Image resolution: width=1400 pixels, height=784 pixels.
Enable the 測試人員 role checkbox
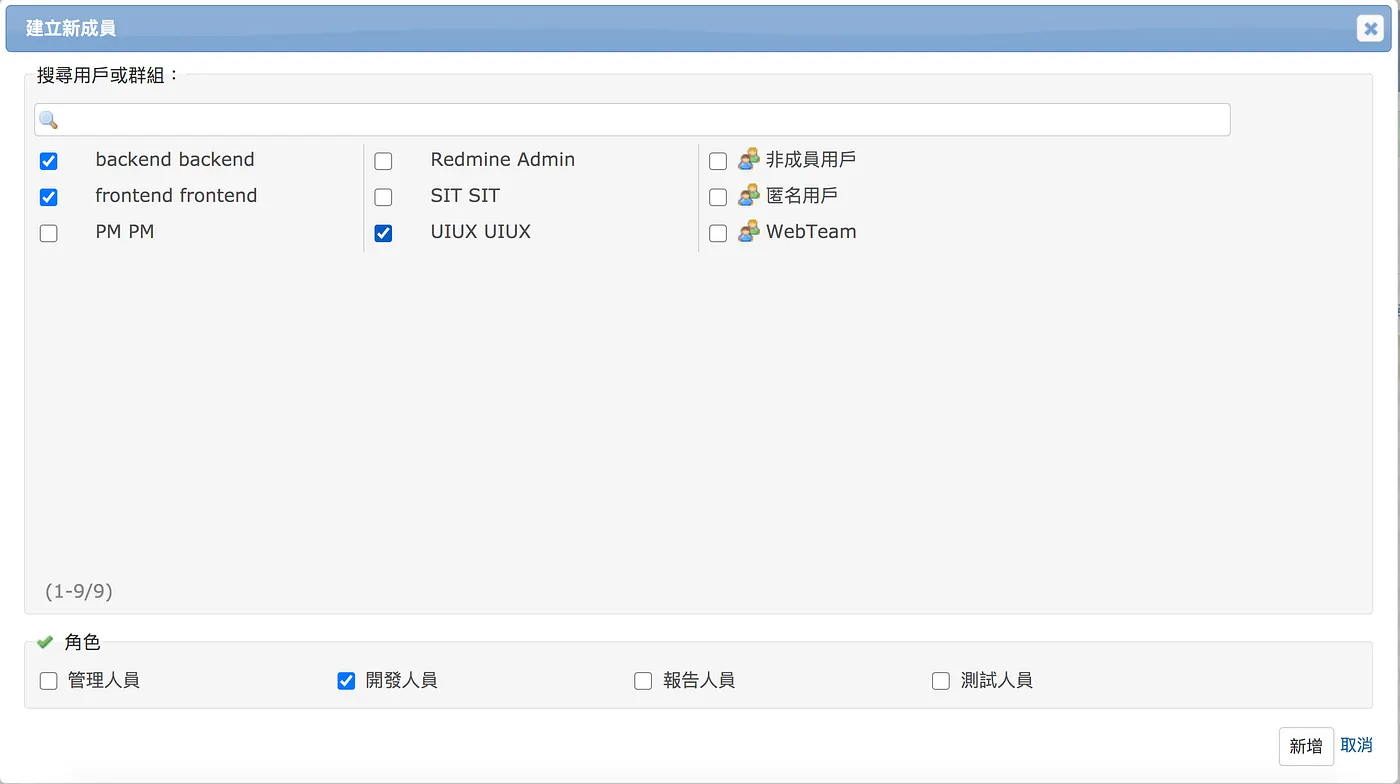tap(941, 681)
